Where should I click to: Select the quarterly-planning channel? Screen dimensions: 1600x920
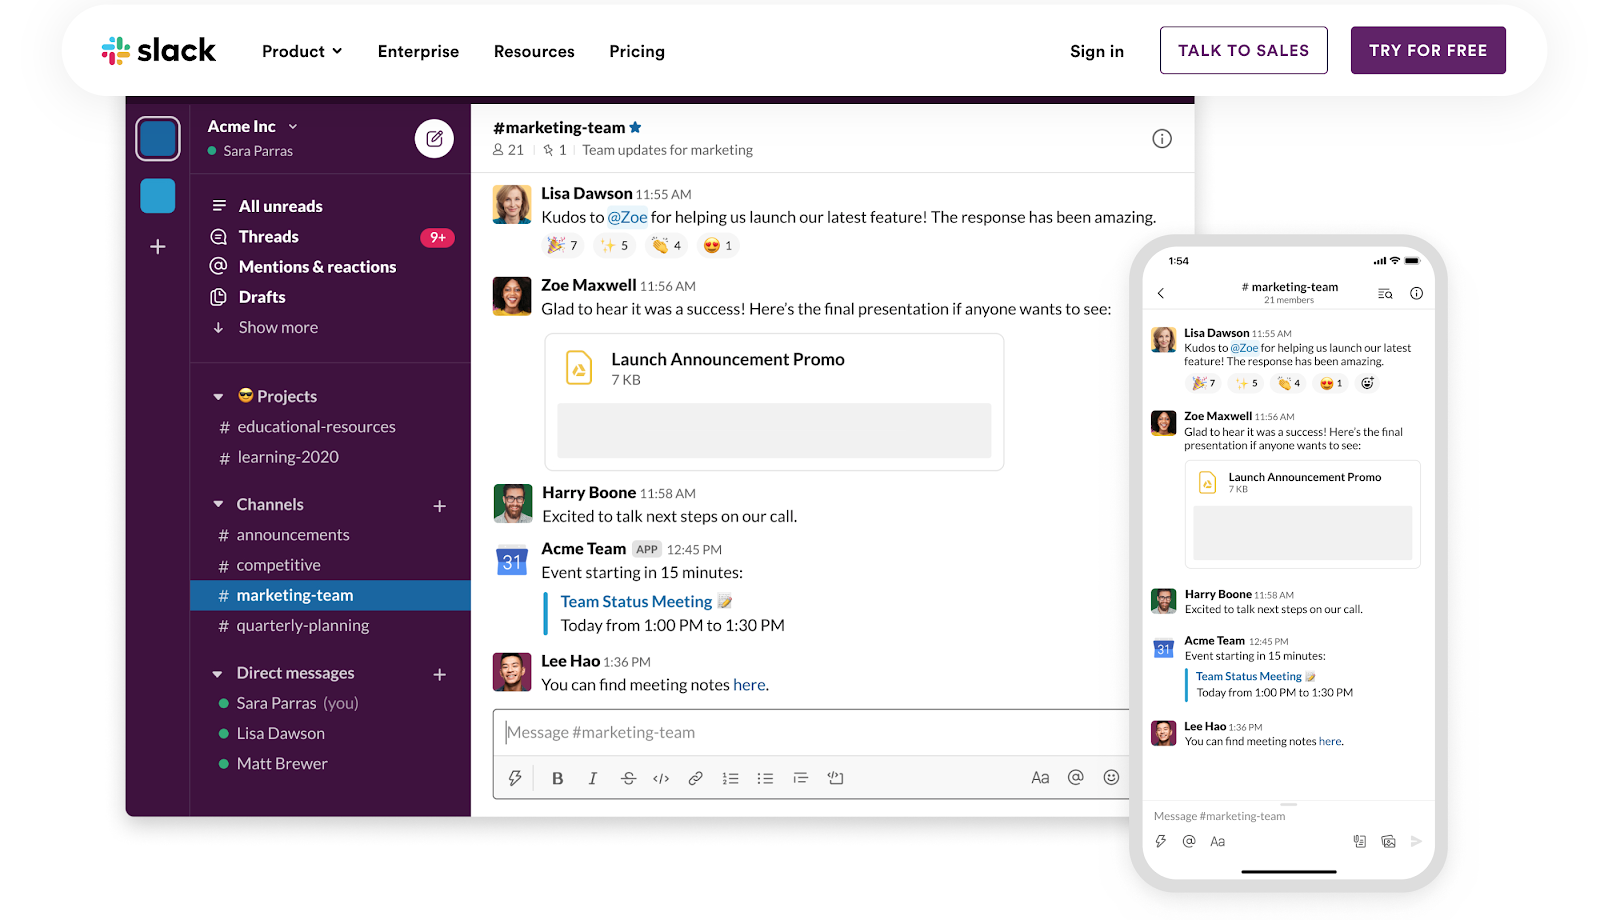click(330, 625)
